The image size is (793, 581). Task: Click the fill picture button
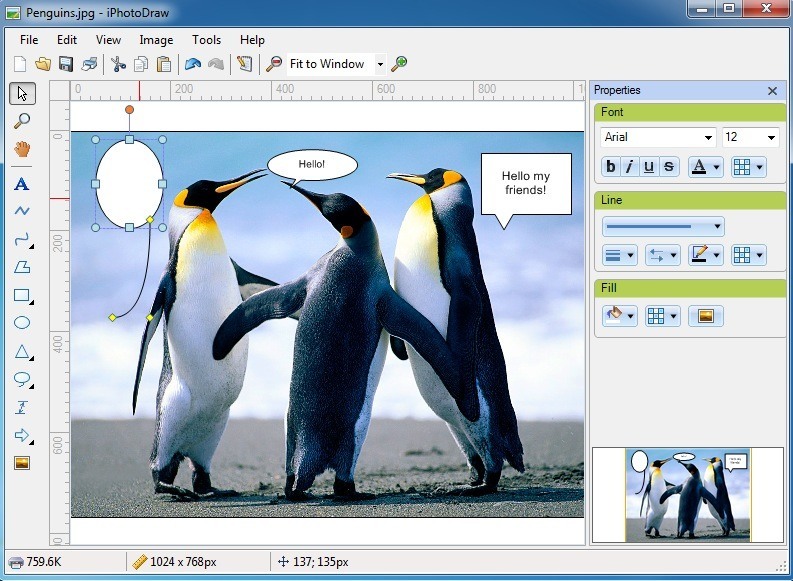pos(706,316)
